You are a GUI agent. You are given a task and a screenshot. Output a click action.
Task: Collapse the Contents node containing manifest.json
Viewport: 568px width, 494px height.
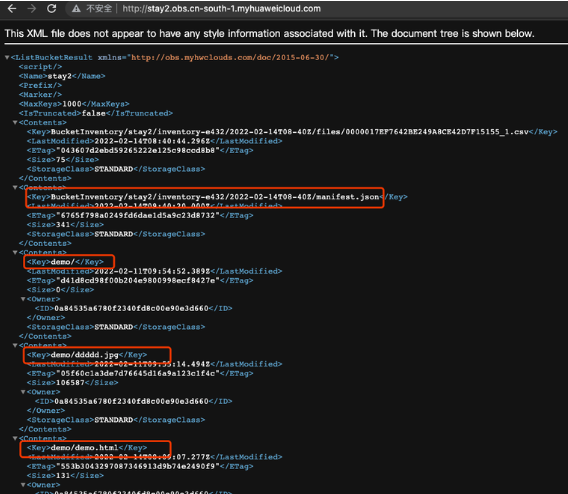click(15, 187)
